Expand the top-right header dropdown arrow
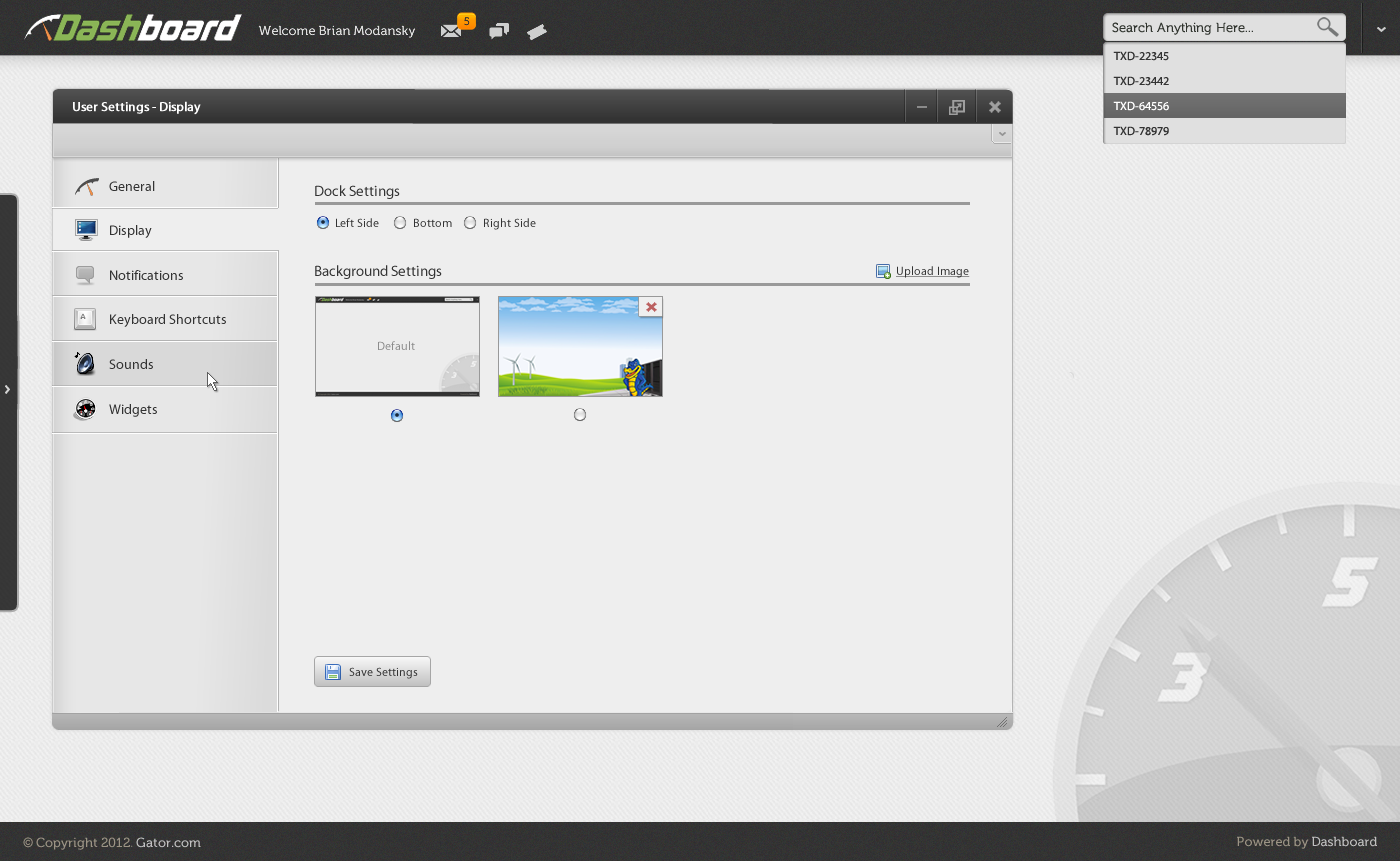This screenshot has width=1400, height=861. [1381, 29]
